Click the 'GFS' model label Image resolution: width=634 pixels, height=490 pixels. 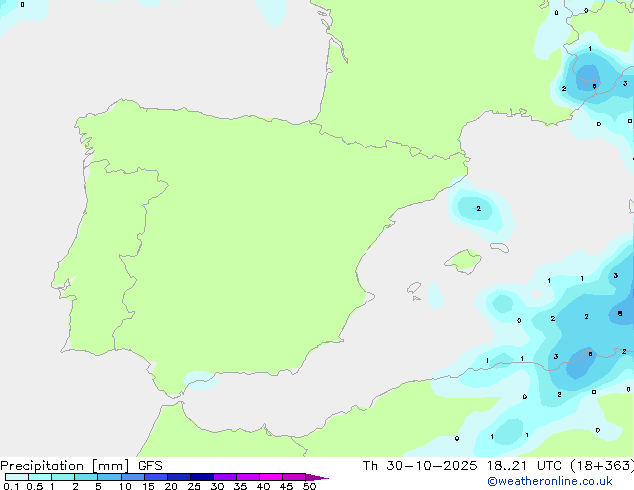tap(150, 466)
